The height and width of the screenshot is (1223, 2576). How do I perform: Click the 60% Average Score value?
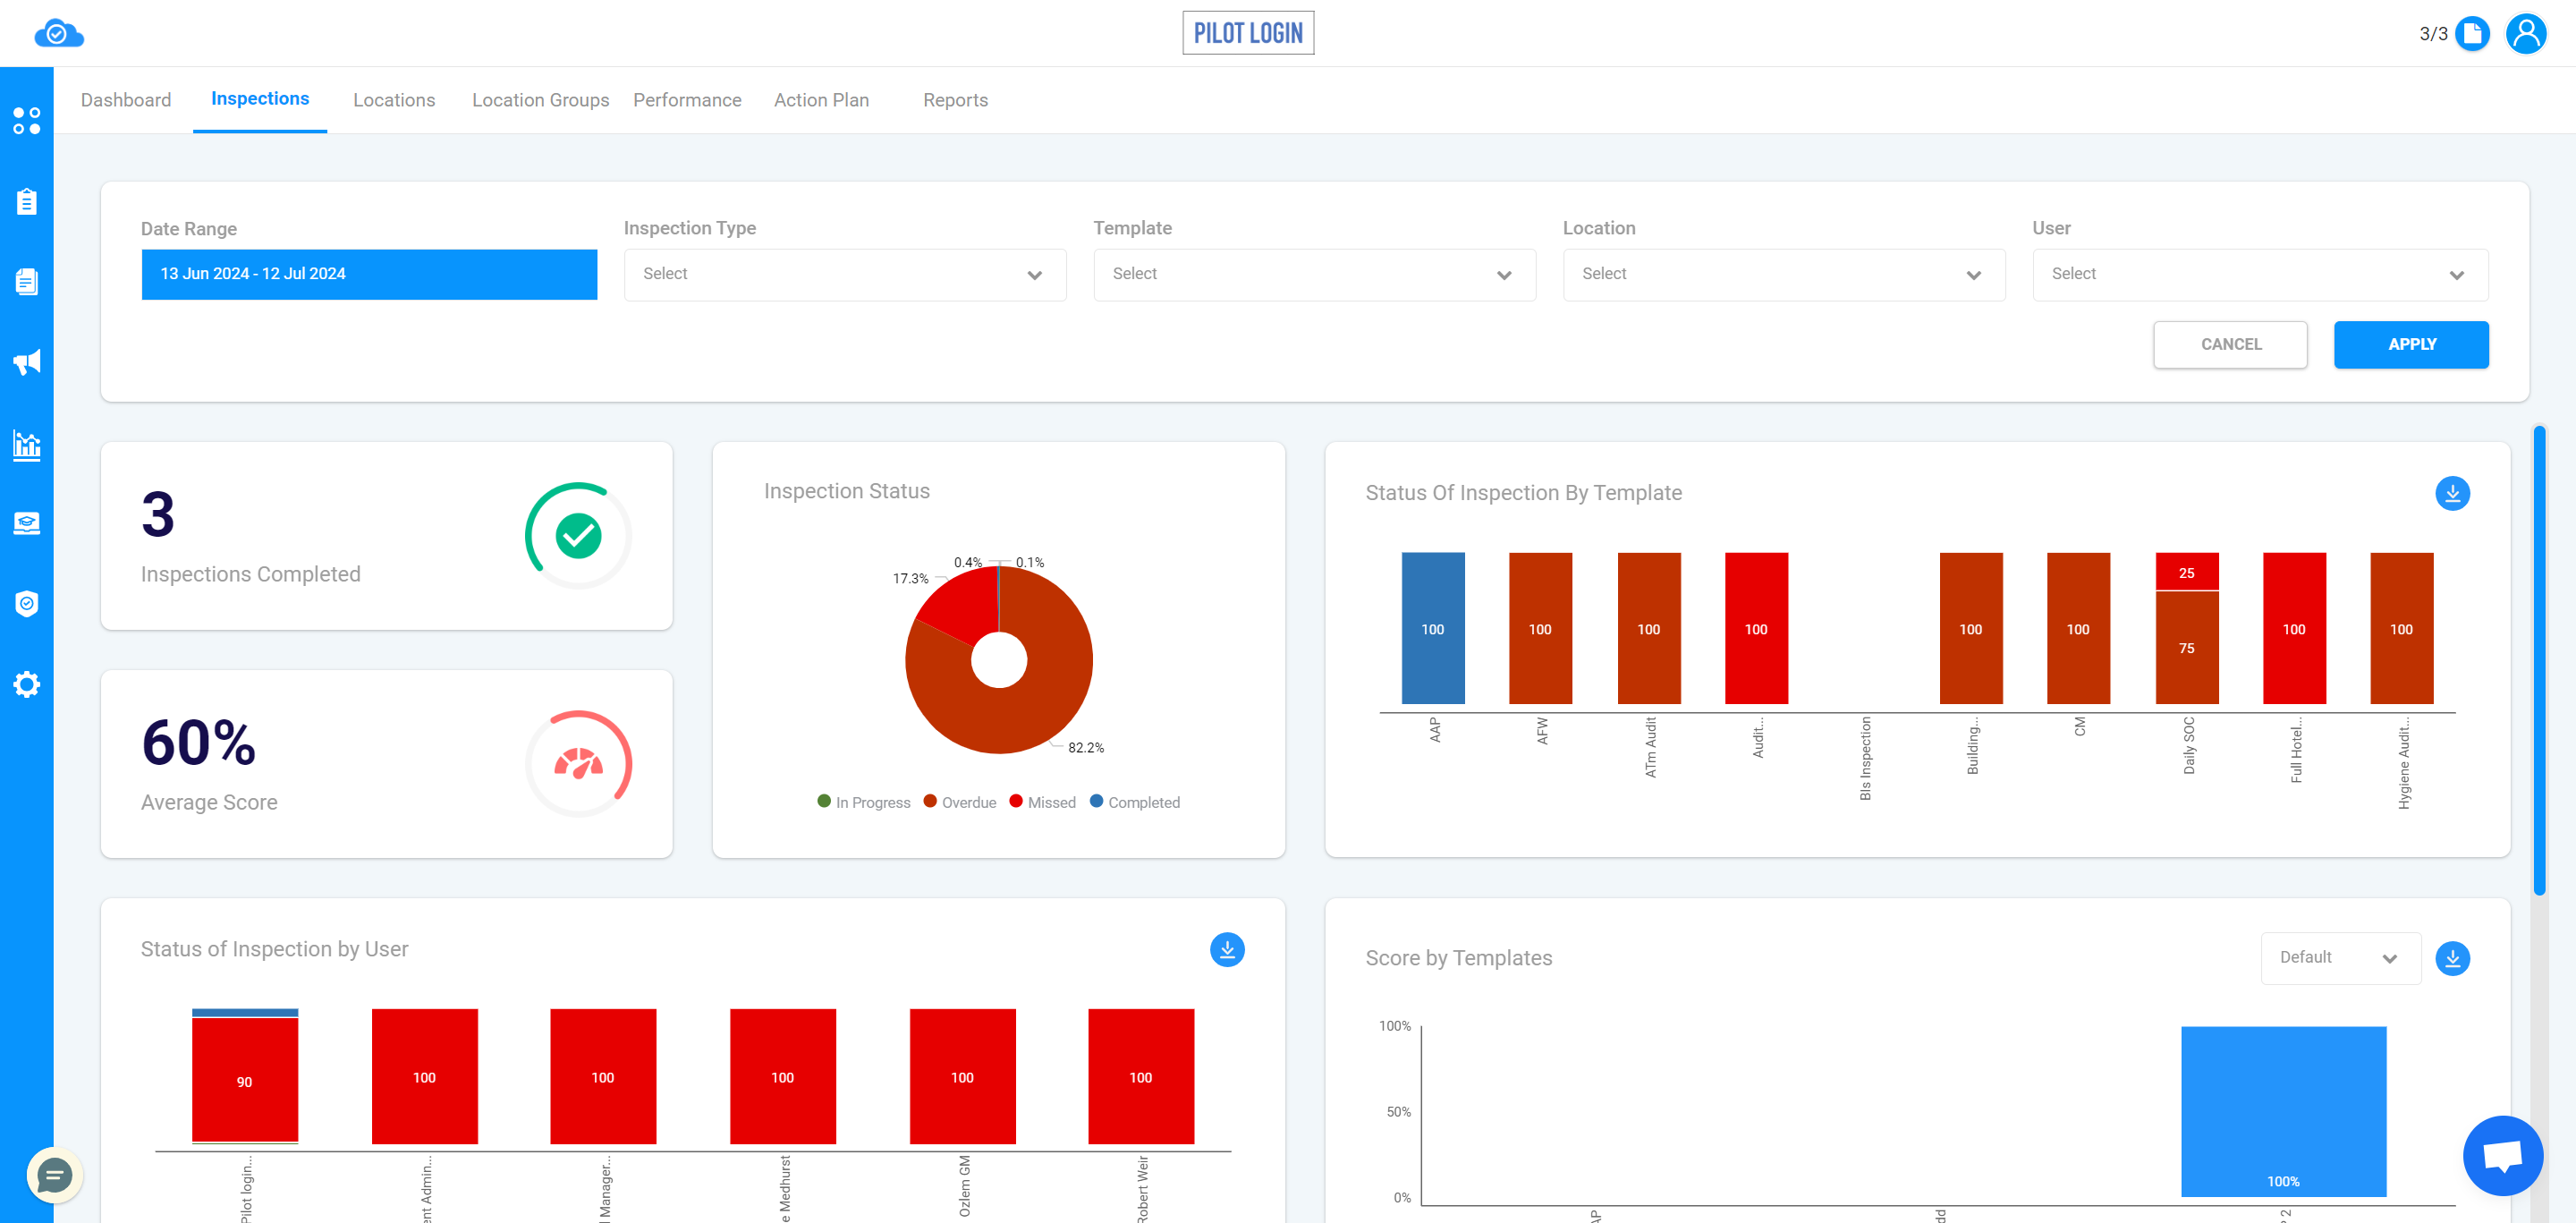(x=199, y=742)
